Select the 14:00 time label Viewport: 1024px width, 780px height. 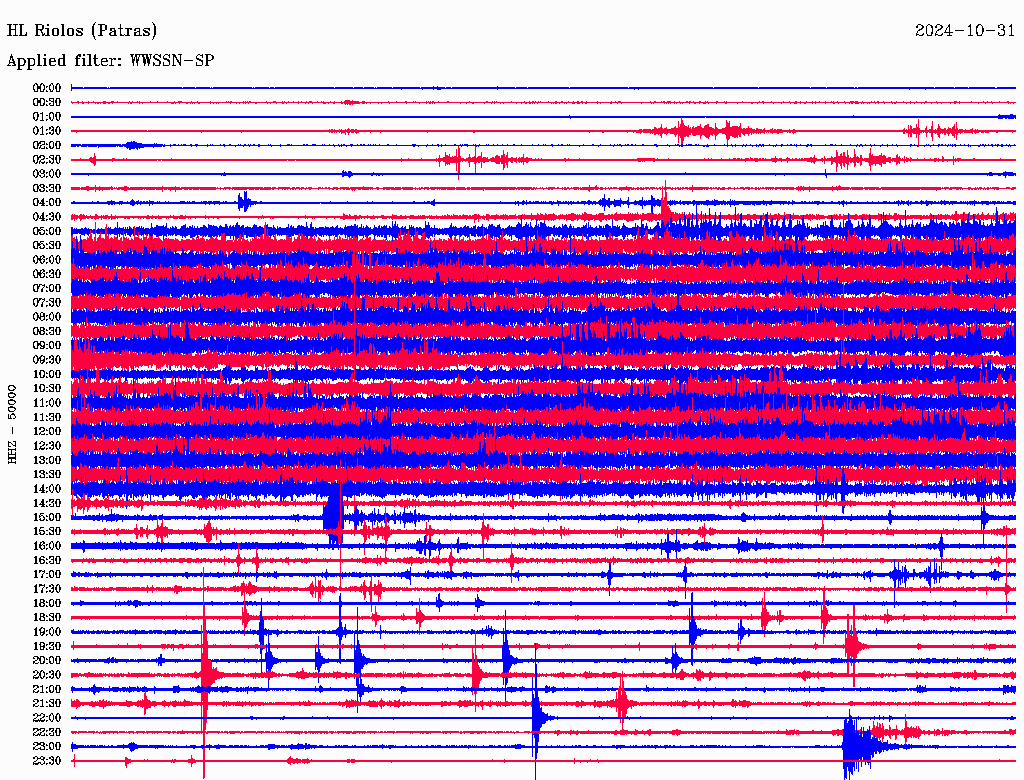[x=47, y=489]
